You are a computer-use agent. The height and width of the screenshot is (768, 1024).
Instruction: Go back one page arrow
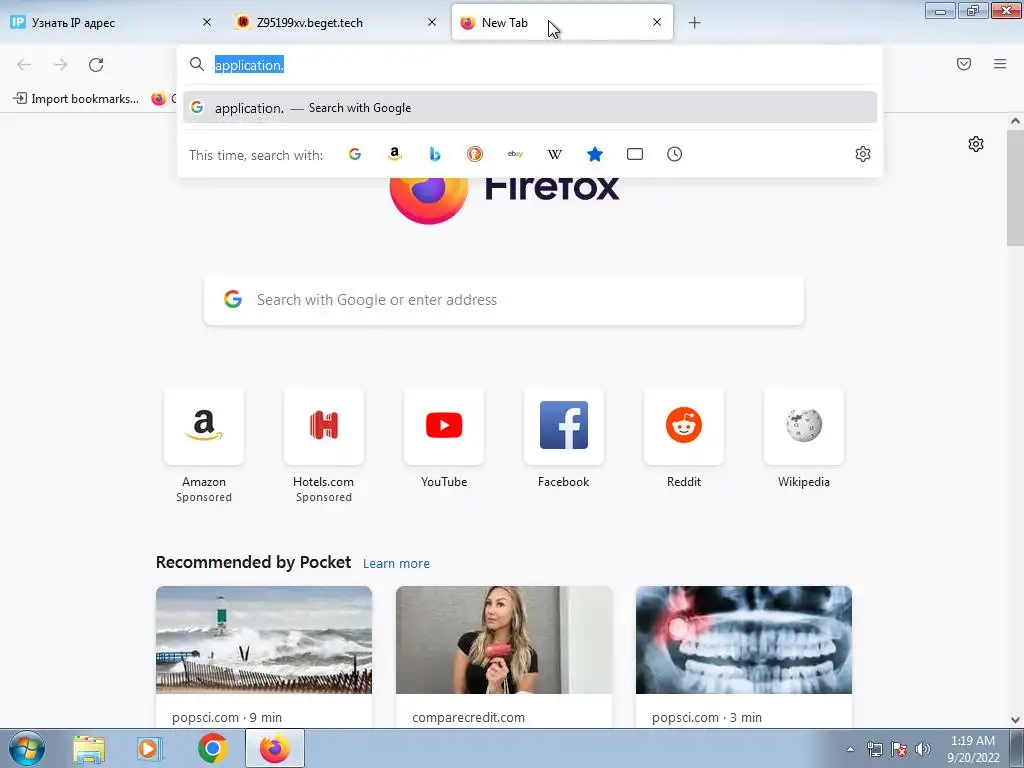coord(24,65)
